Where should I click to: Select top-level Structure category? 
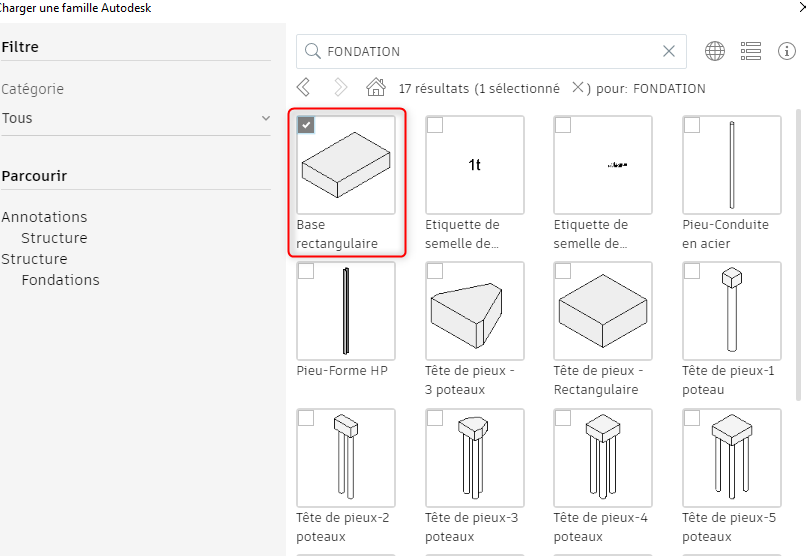coord(34,258)
